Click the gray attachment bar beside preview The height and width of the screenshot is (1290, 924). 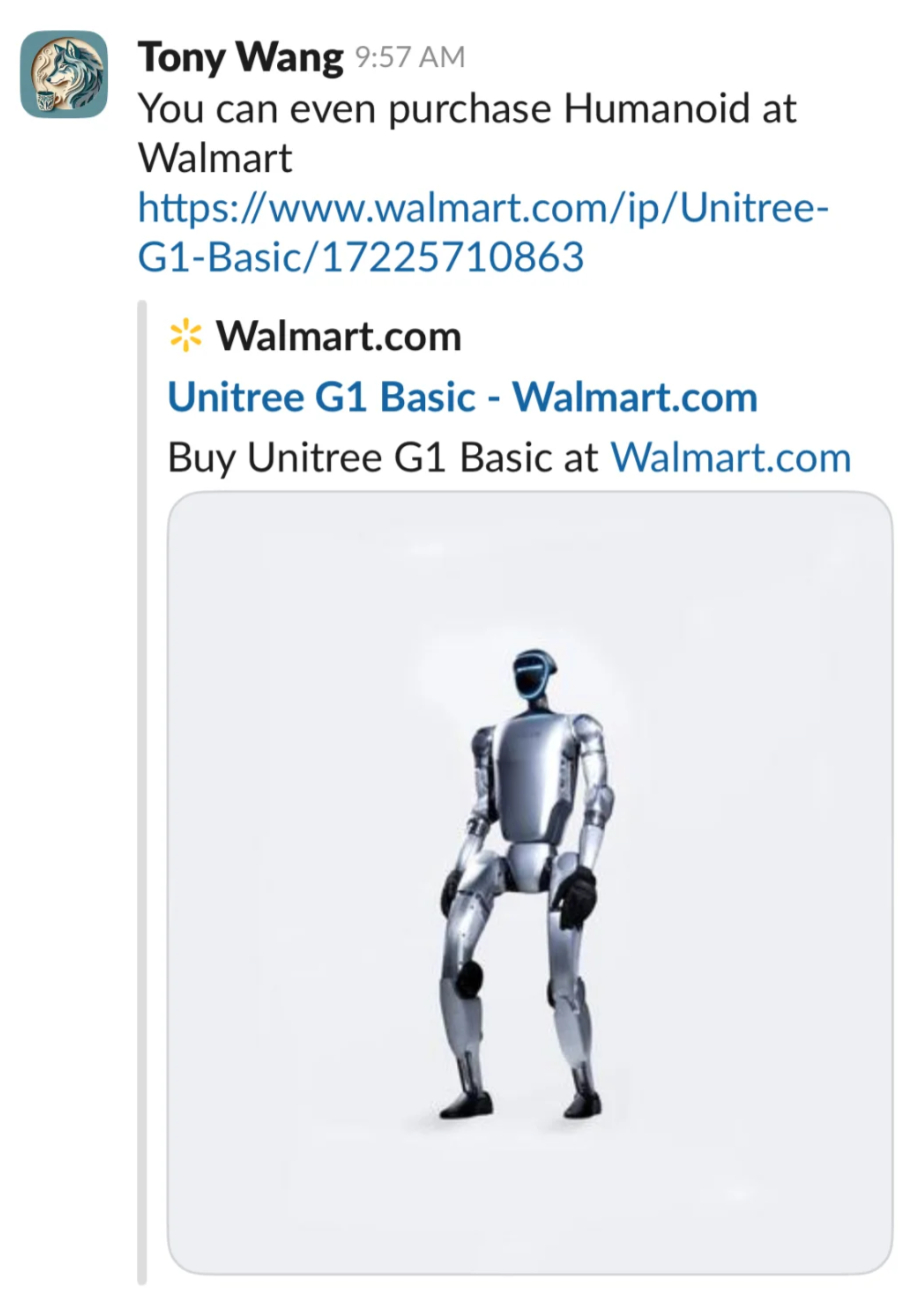(142, 792)
